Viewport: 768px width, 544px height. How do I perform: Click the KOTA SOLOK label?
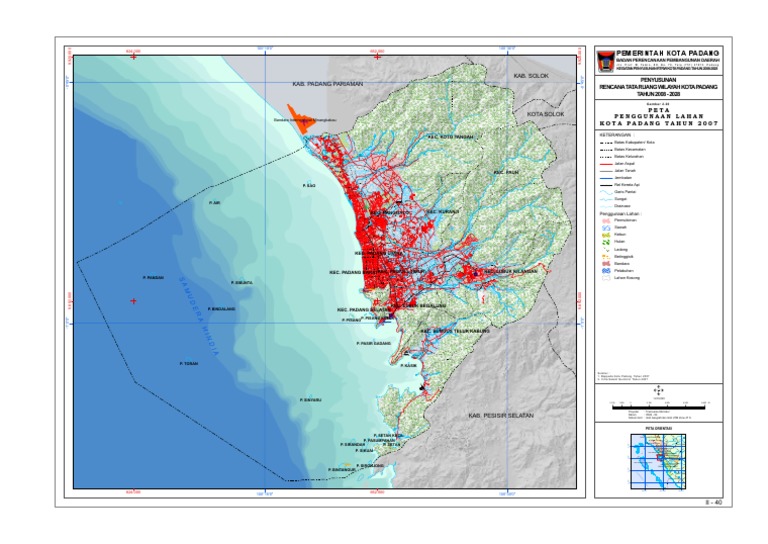click(x=546, y=114)
